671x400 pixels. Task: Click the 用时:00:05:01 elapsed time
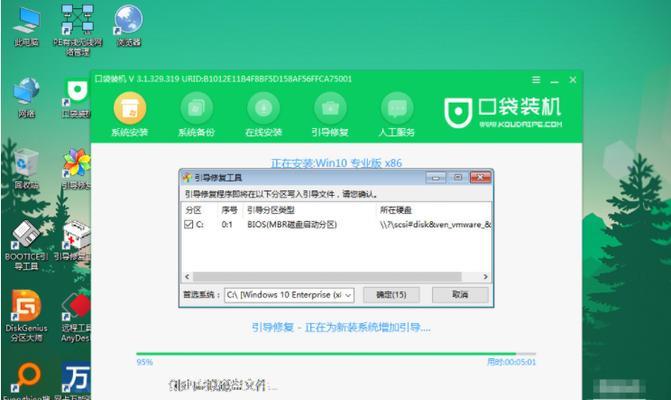[511, 362]
